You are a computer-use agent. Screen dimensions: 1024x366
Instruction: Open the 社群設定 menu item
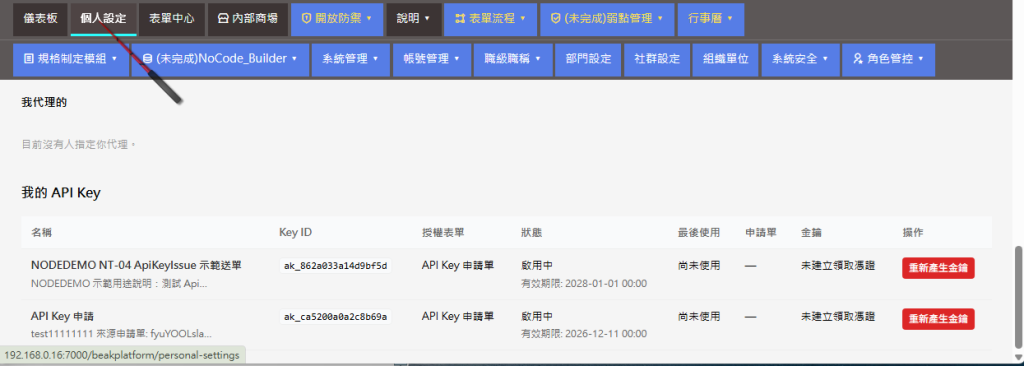pyautogui.click(x=657, y=59)
